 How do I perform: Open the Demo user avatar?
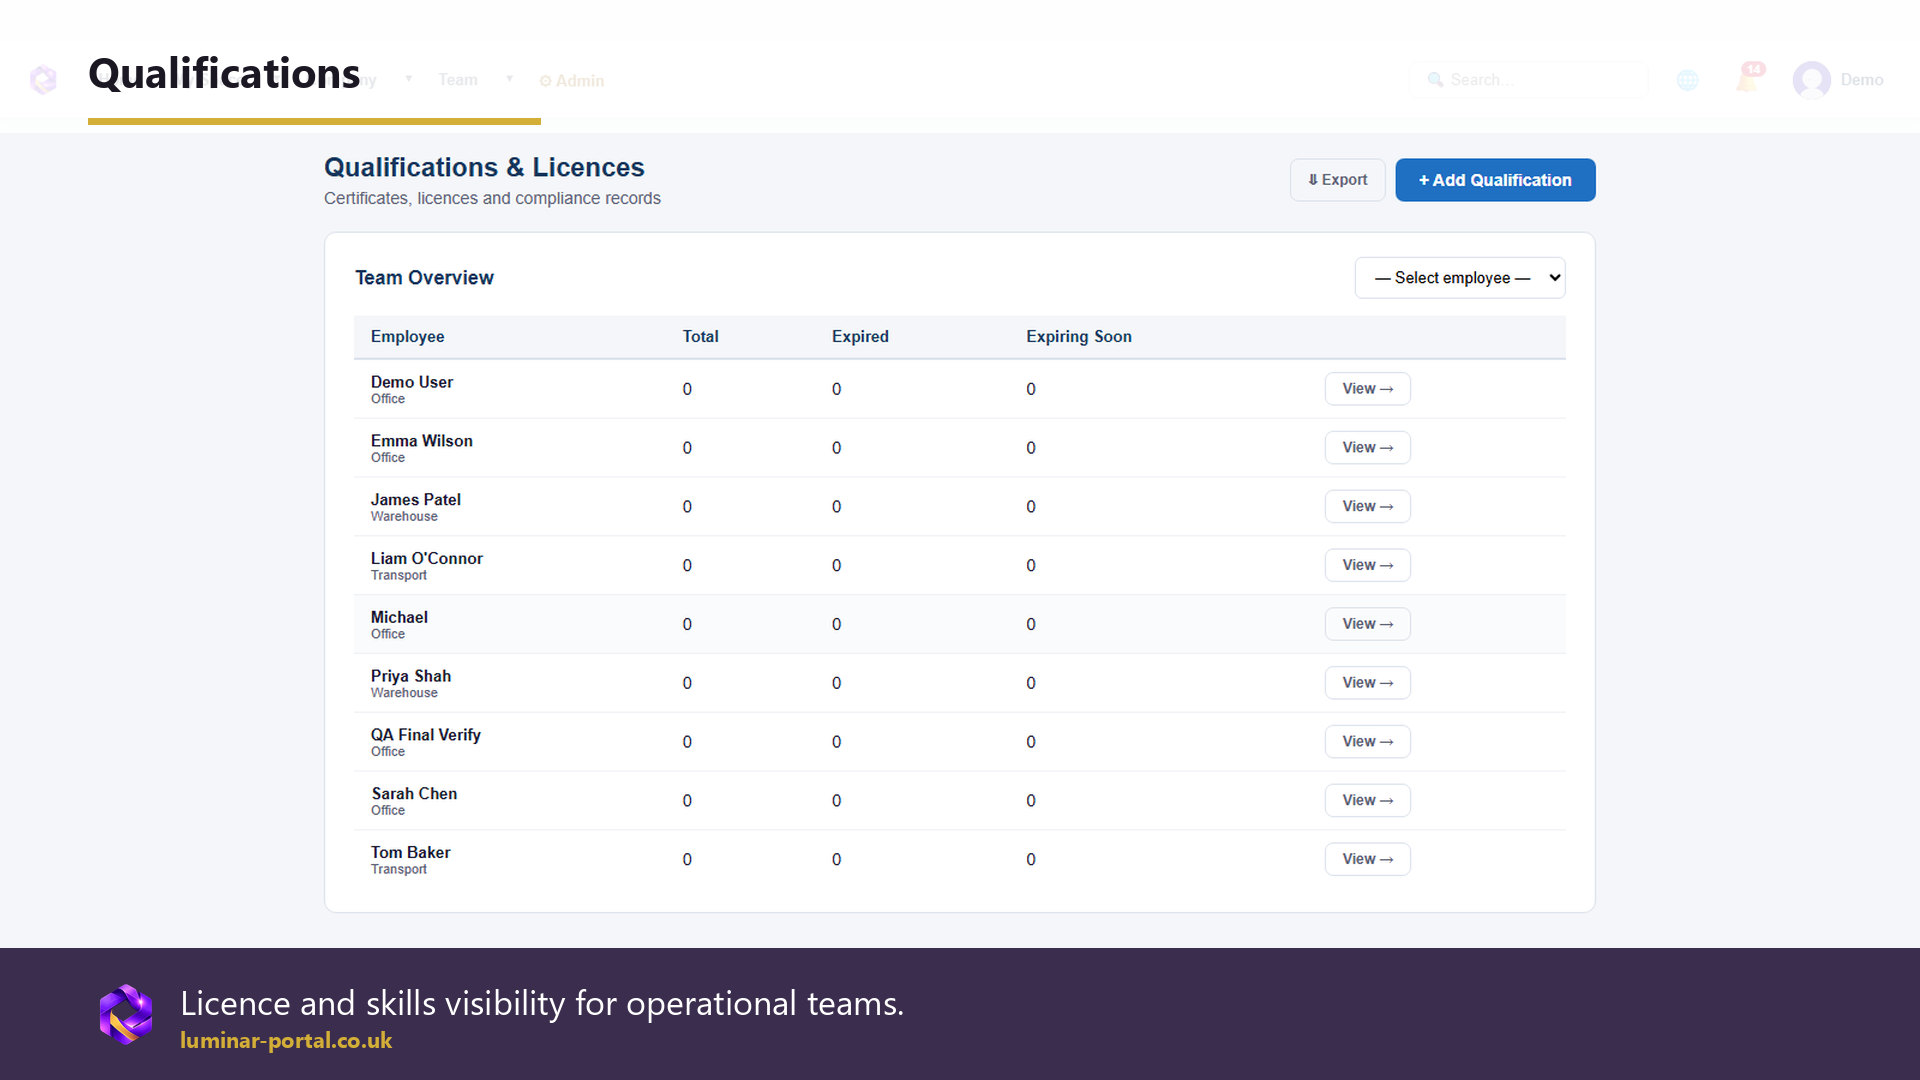[1811, 80]
